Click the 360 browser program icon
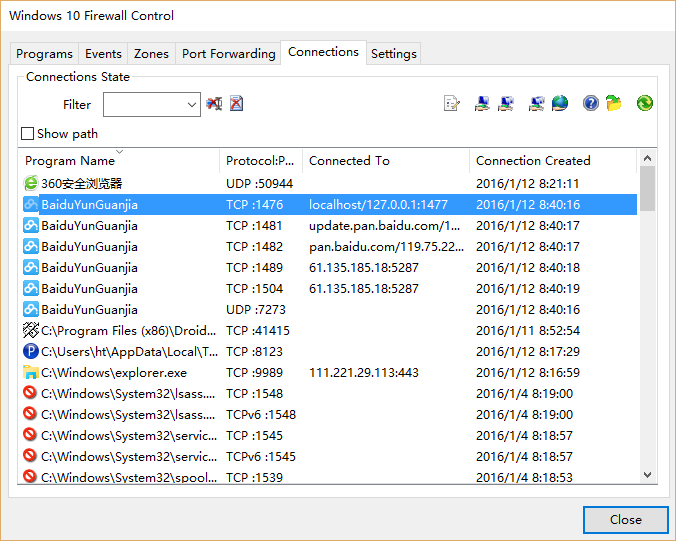The width and height of the screenshot is (676, 541). pyautogui.click(x=30, y=183)
